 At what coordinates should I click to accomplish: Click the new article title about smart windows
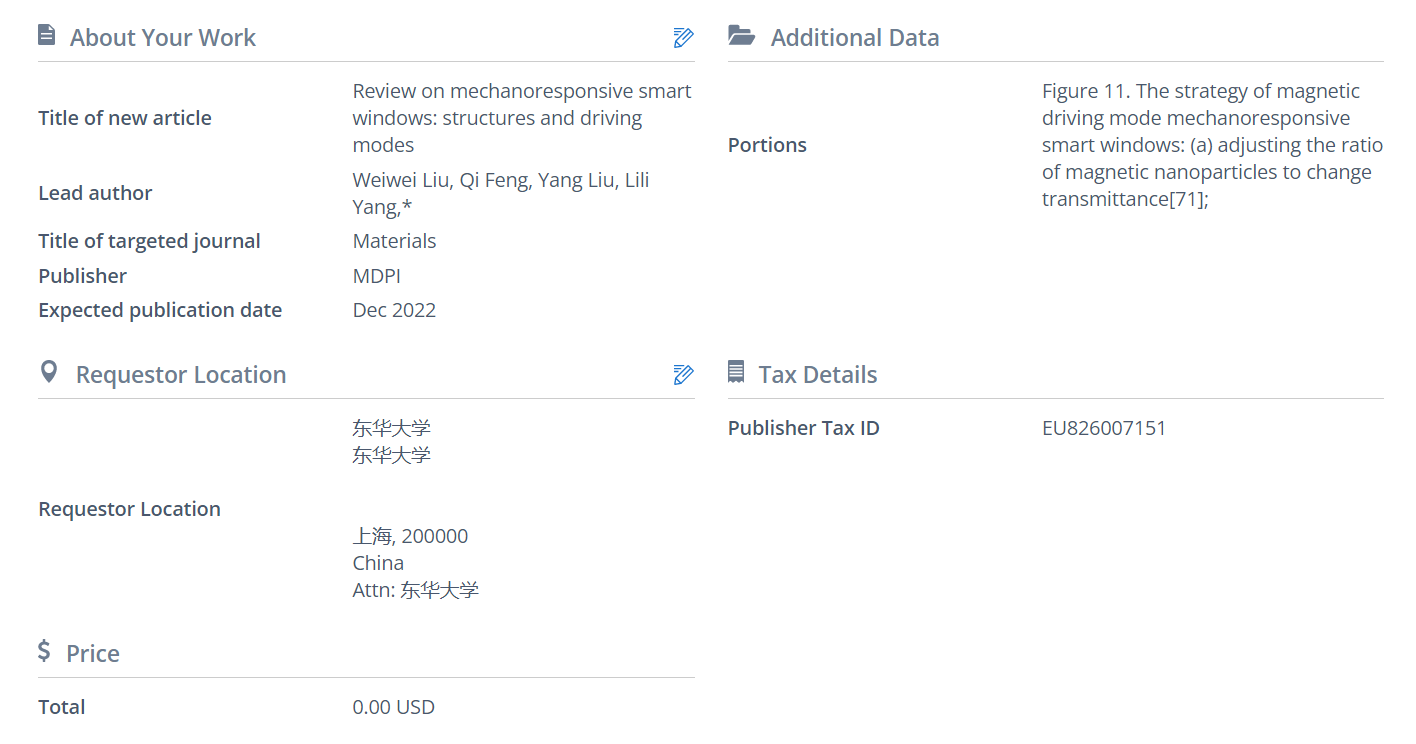click(521, 118)
